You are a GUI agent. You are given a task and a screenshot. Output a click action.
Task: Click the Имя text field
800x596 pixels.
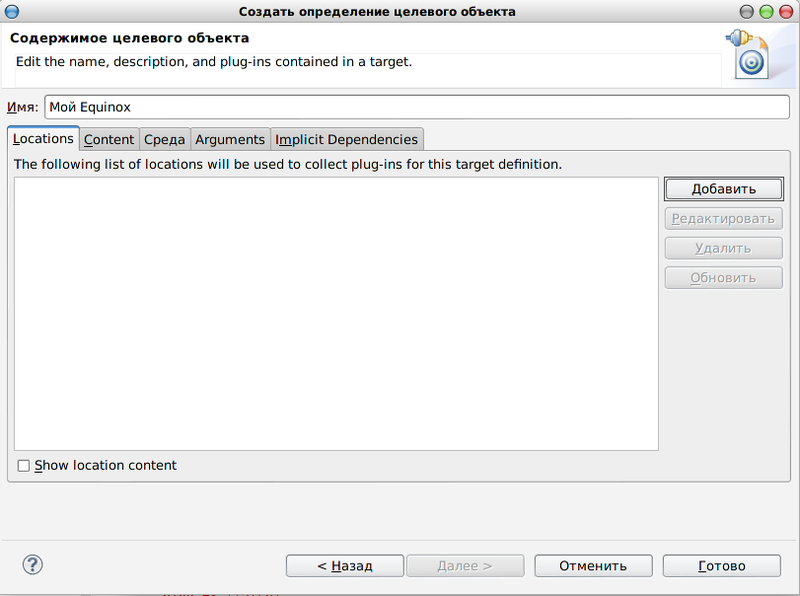(x=417, y=107)
